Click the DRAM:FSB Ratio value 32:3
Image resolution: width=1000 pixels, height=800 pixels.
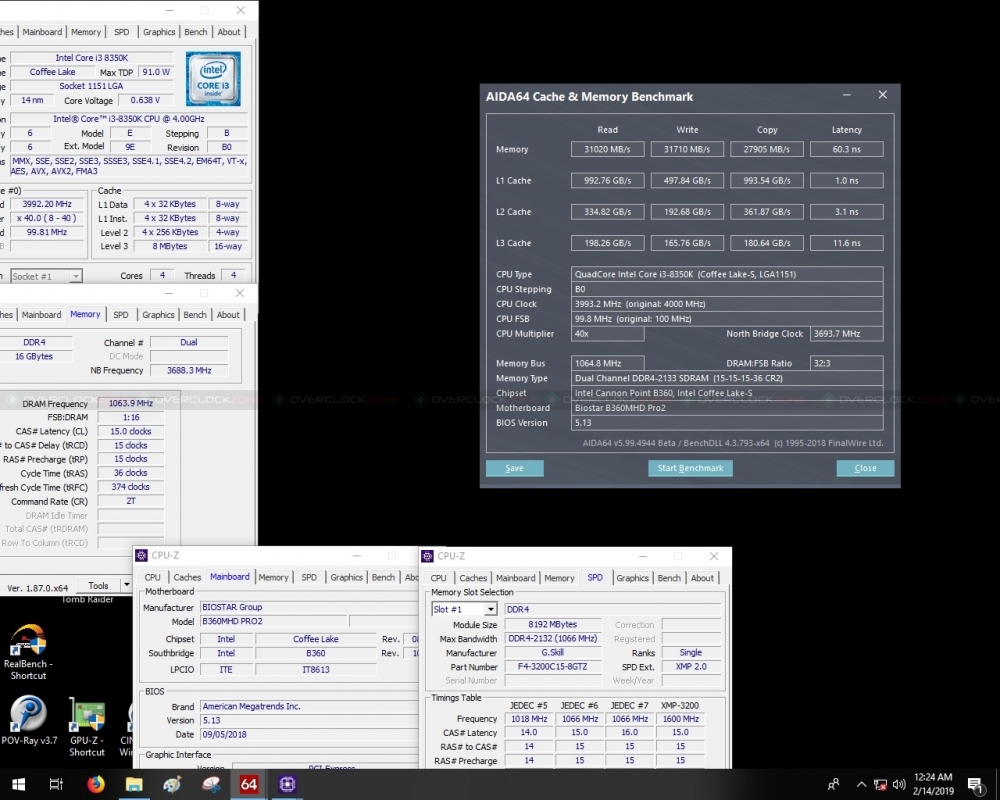coord(847,363)
